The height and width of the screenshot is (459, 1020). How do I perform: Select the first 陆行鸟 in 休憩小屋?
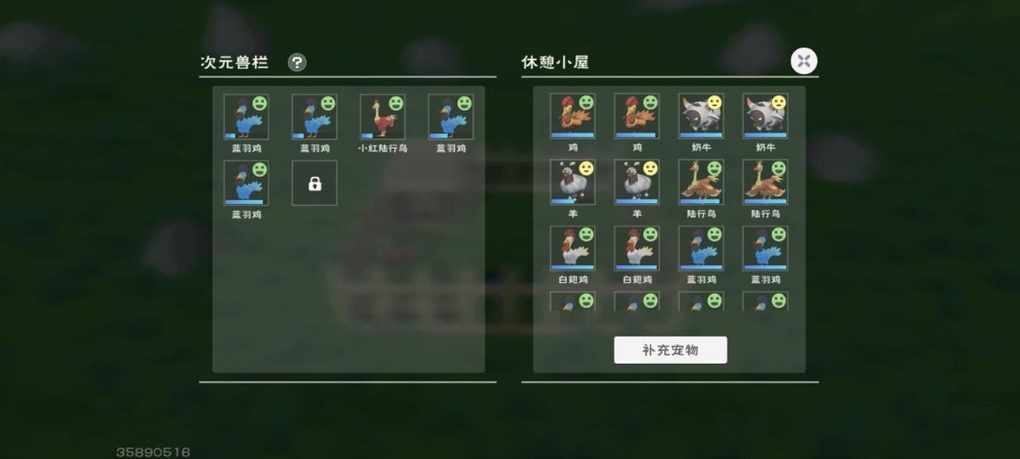[x=701, y=182]
